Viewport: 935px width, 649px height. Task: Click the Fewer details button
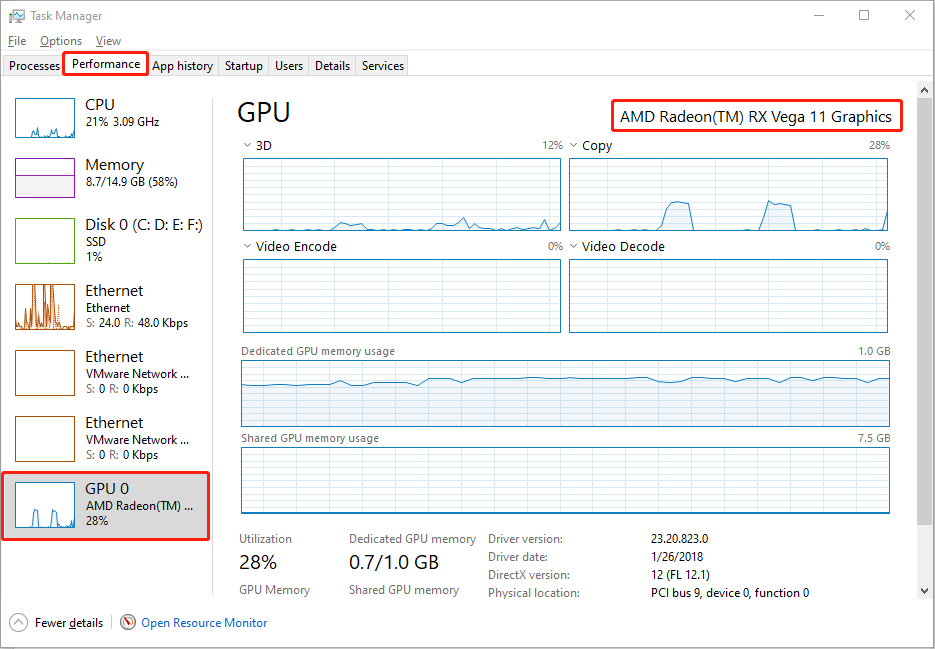[x=57, y=623]
